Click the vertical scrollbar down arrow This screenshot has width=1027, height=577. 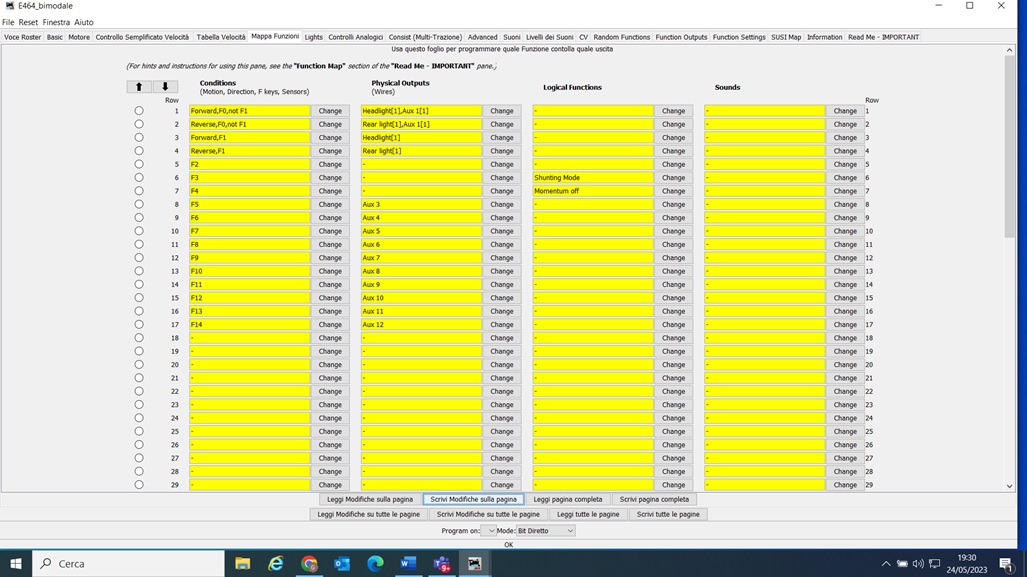(1009, 486)
